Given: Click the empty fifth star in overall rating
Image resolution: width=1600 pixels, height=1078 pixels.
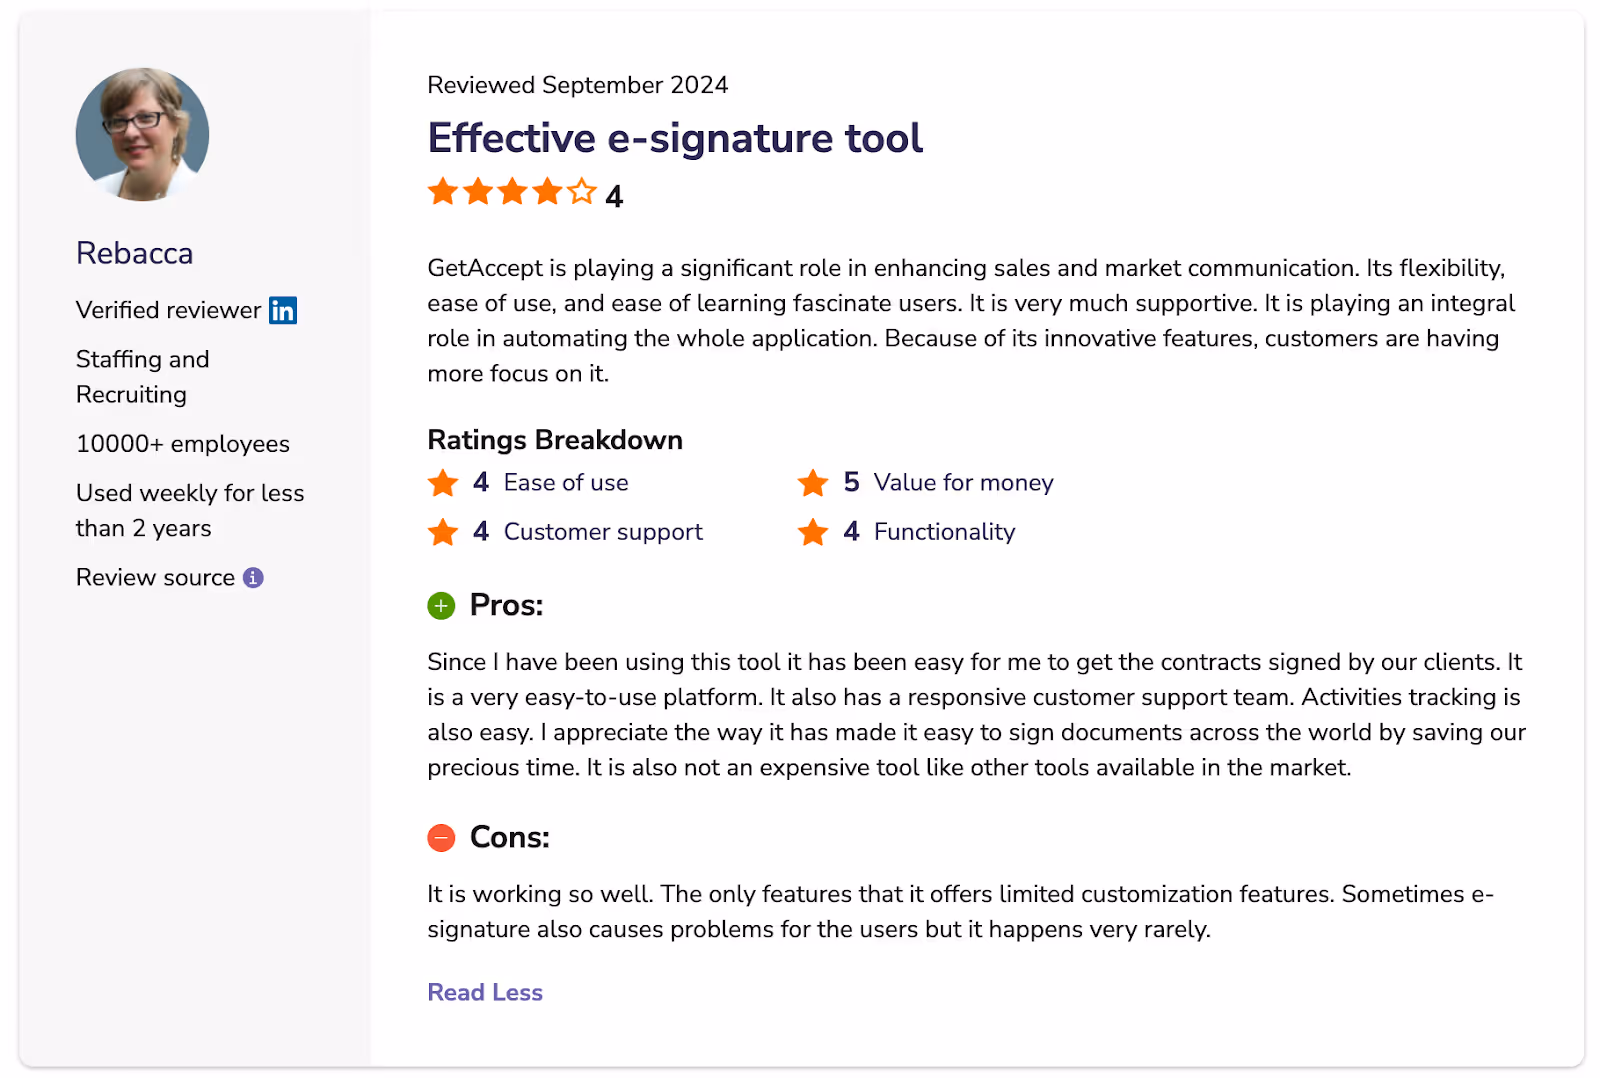Looking at the screenshot, I should pyautogui.click(x=580, y=190).
